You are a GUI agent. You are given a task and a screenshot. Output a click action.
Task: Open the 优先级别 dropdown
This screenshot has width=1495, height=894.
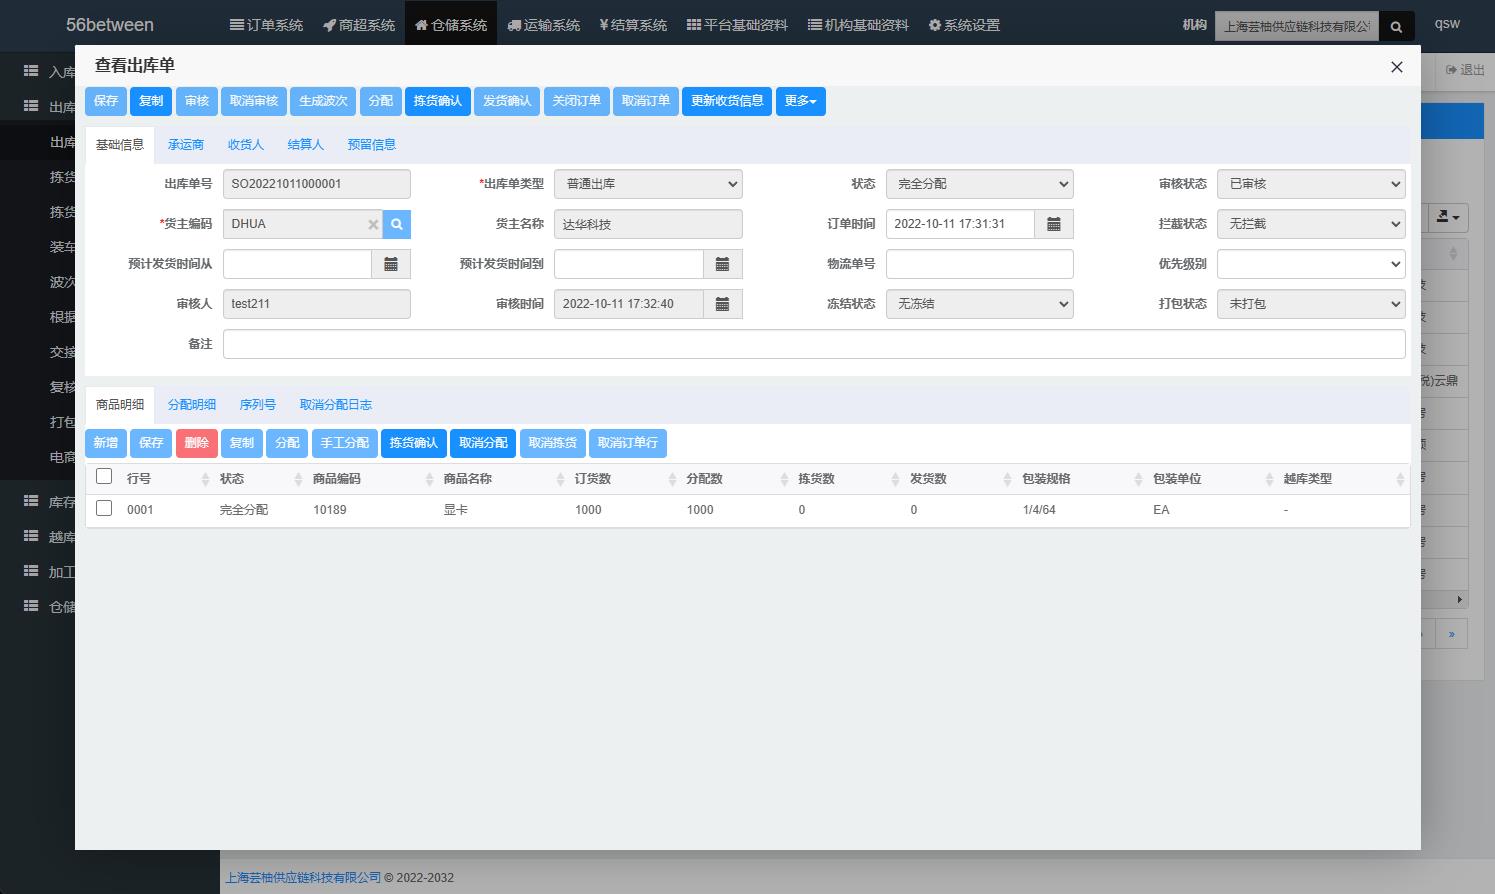[1311, 264]
